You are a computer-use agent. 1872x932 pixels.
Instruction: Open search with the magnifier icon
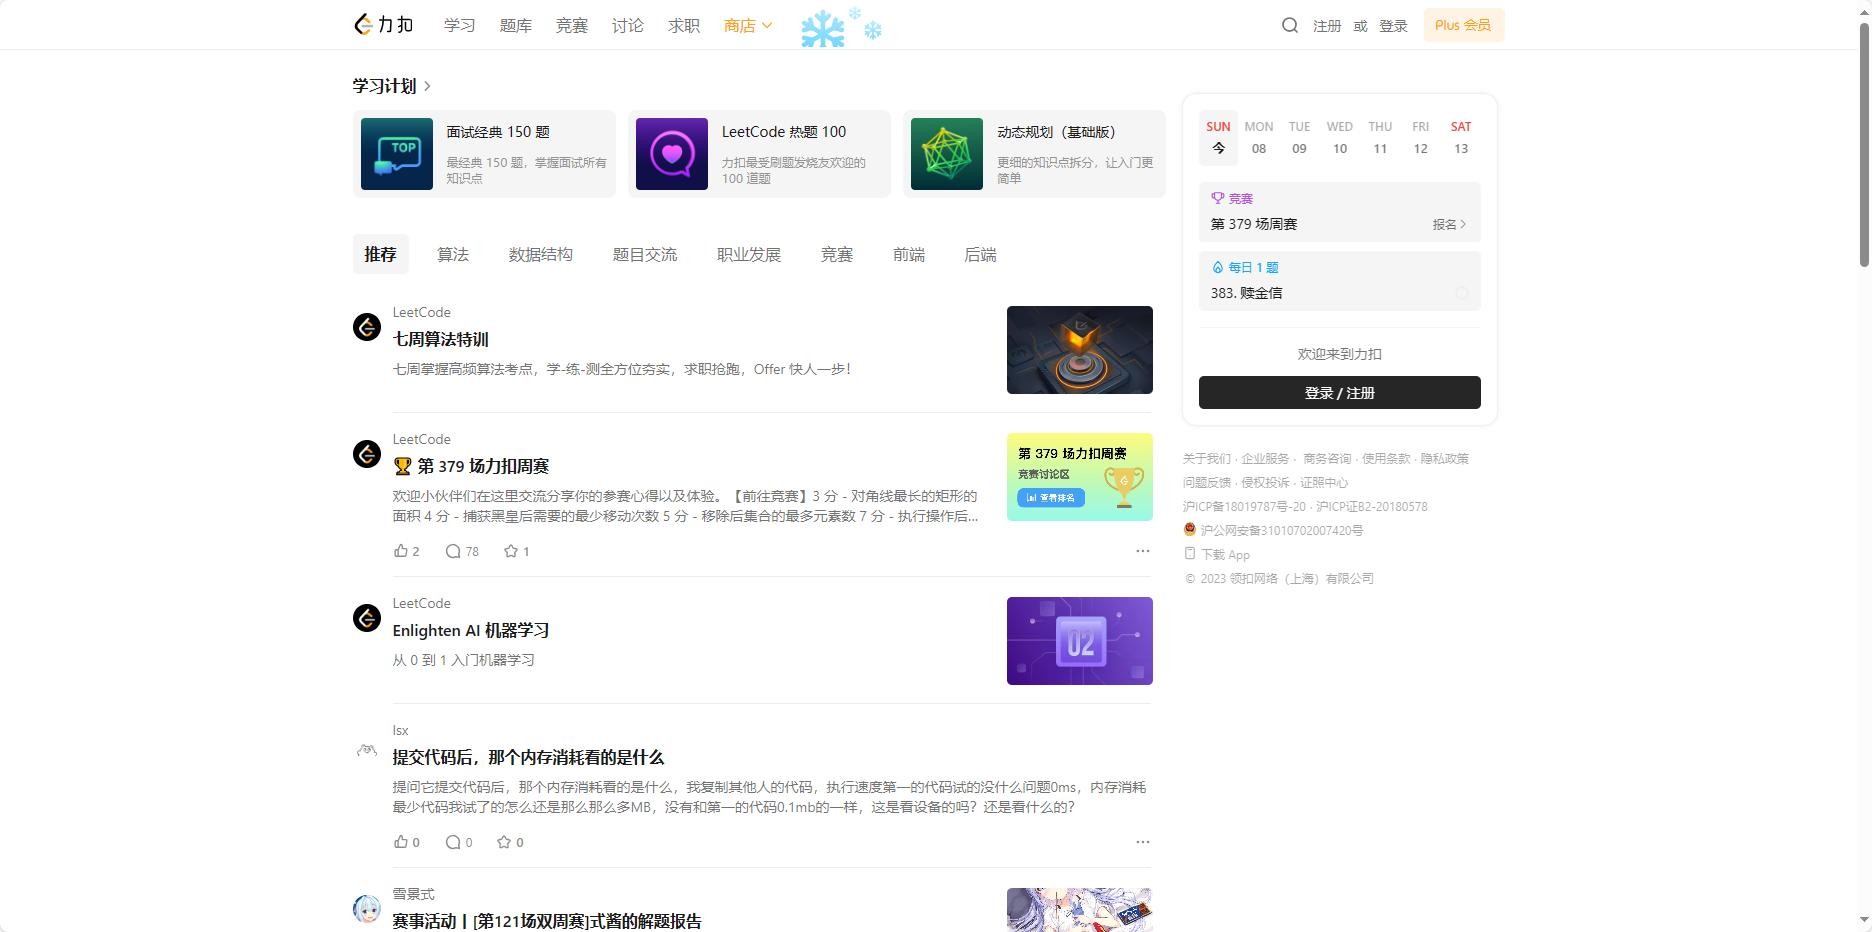pos(1289,25)
